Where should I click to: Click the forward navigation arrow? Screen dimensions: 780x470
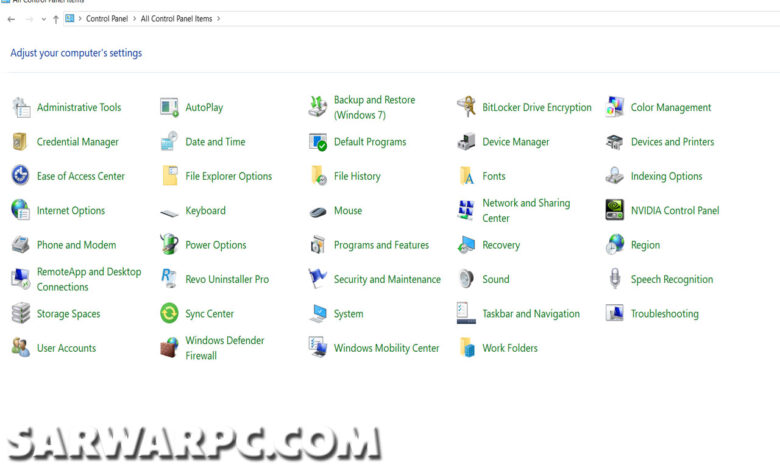[x=29, y=19]
